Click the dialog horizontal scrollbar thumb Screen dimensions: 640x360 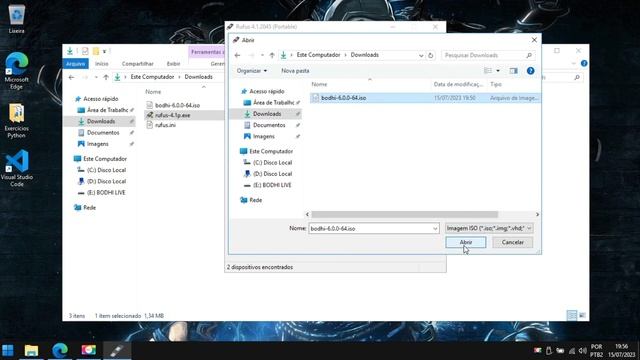404,214
